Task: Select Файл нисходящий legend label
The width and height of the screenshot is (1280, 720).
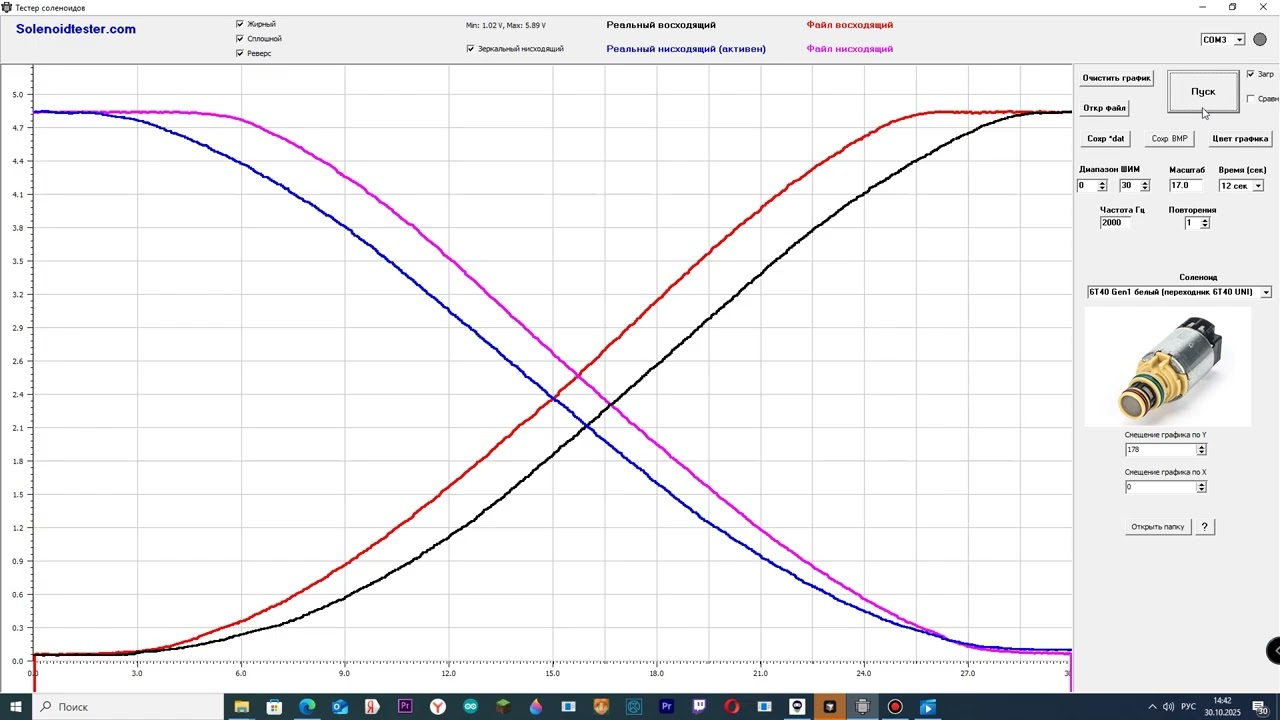Action: (x=850, y=49)
